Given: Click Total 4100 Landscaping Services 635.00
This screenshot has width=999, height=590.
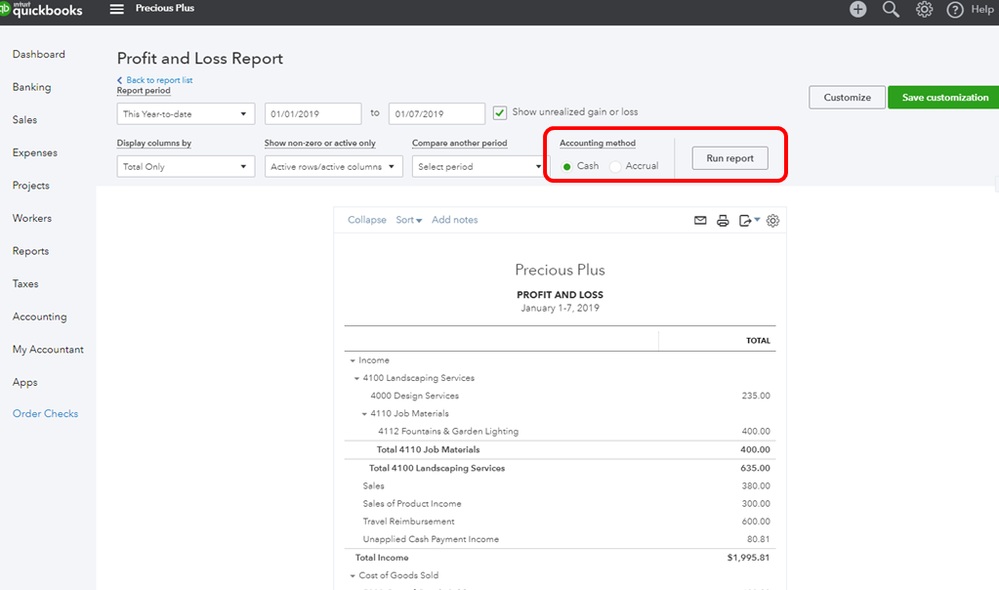Looking at the screenshot, I should click(x=756, y=468).
